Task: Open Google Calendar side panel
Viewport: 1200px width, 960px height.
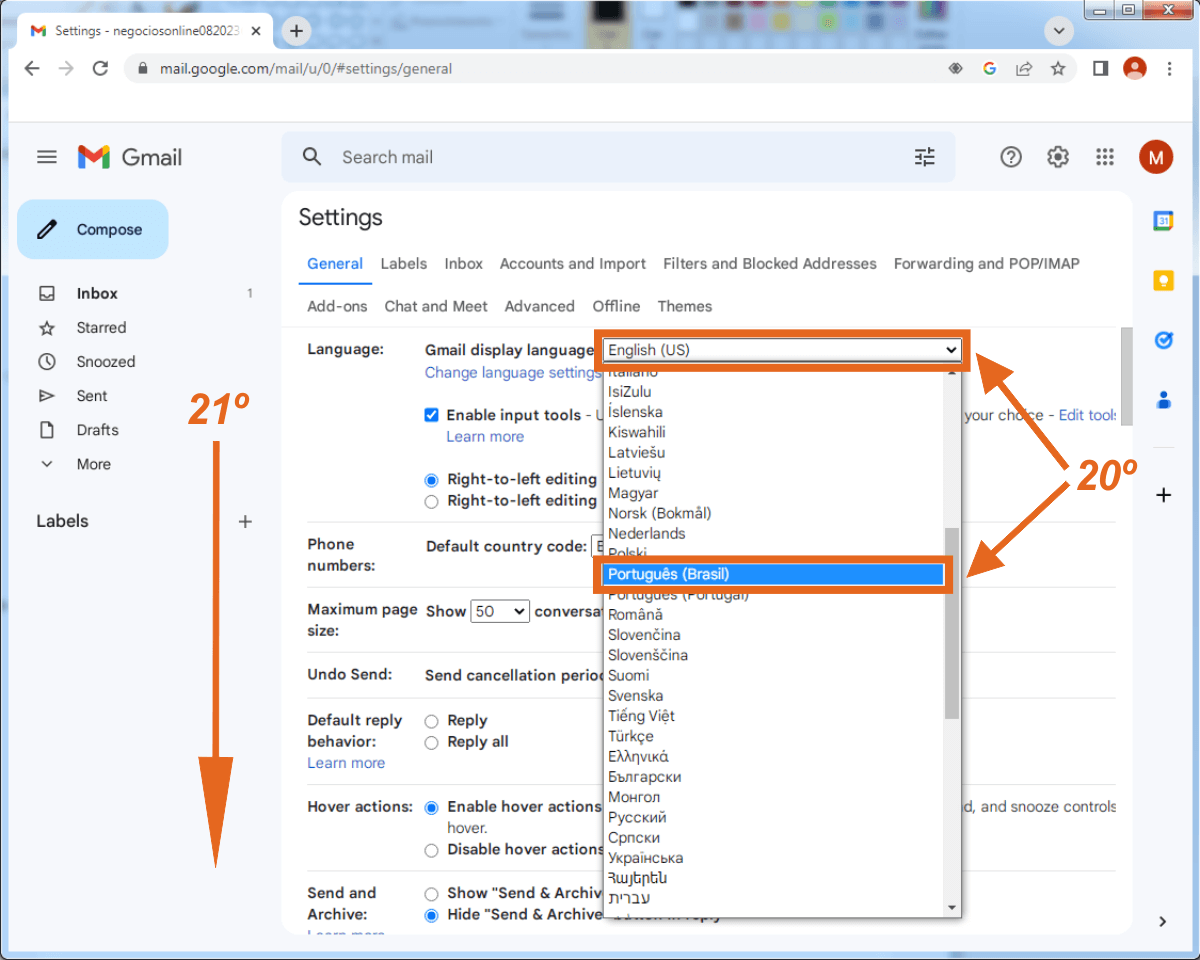Action: [x=1163, y=222]
